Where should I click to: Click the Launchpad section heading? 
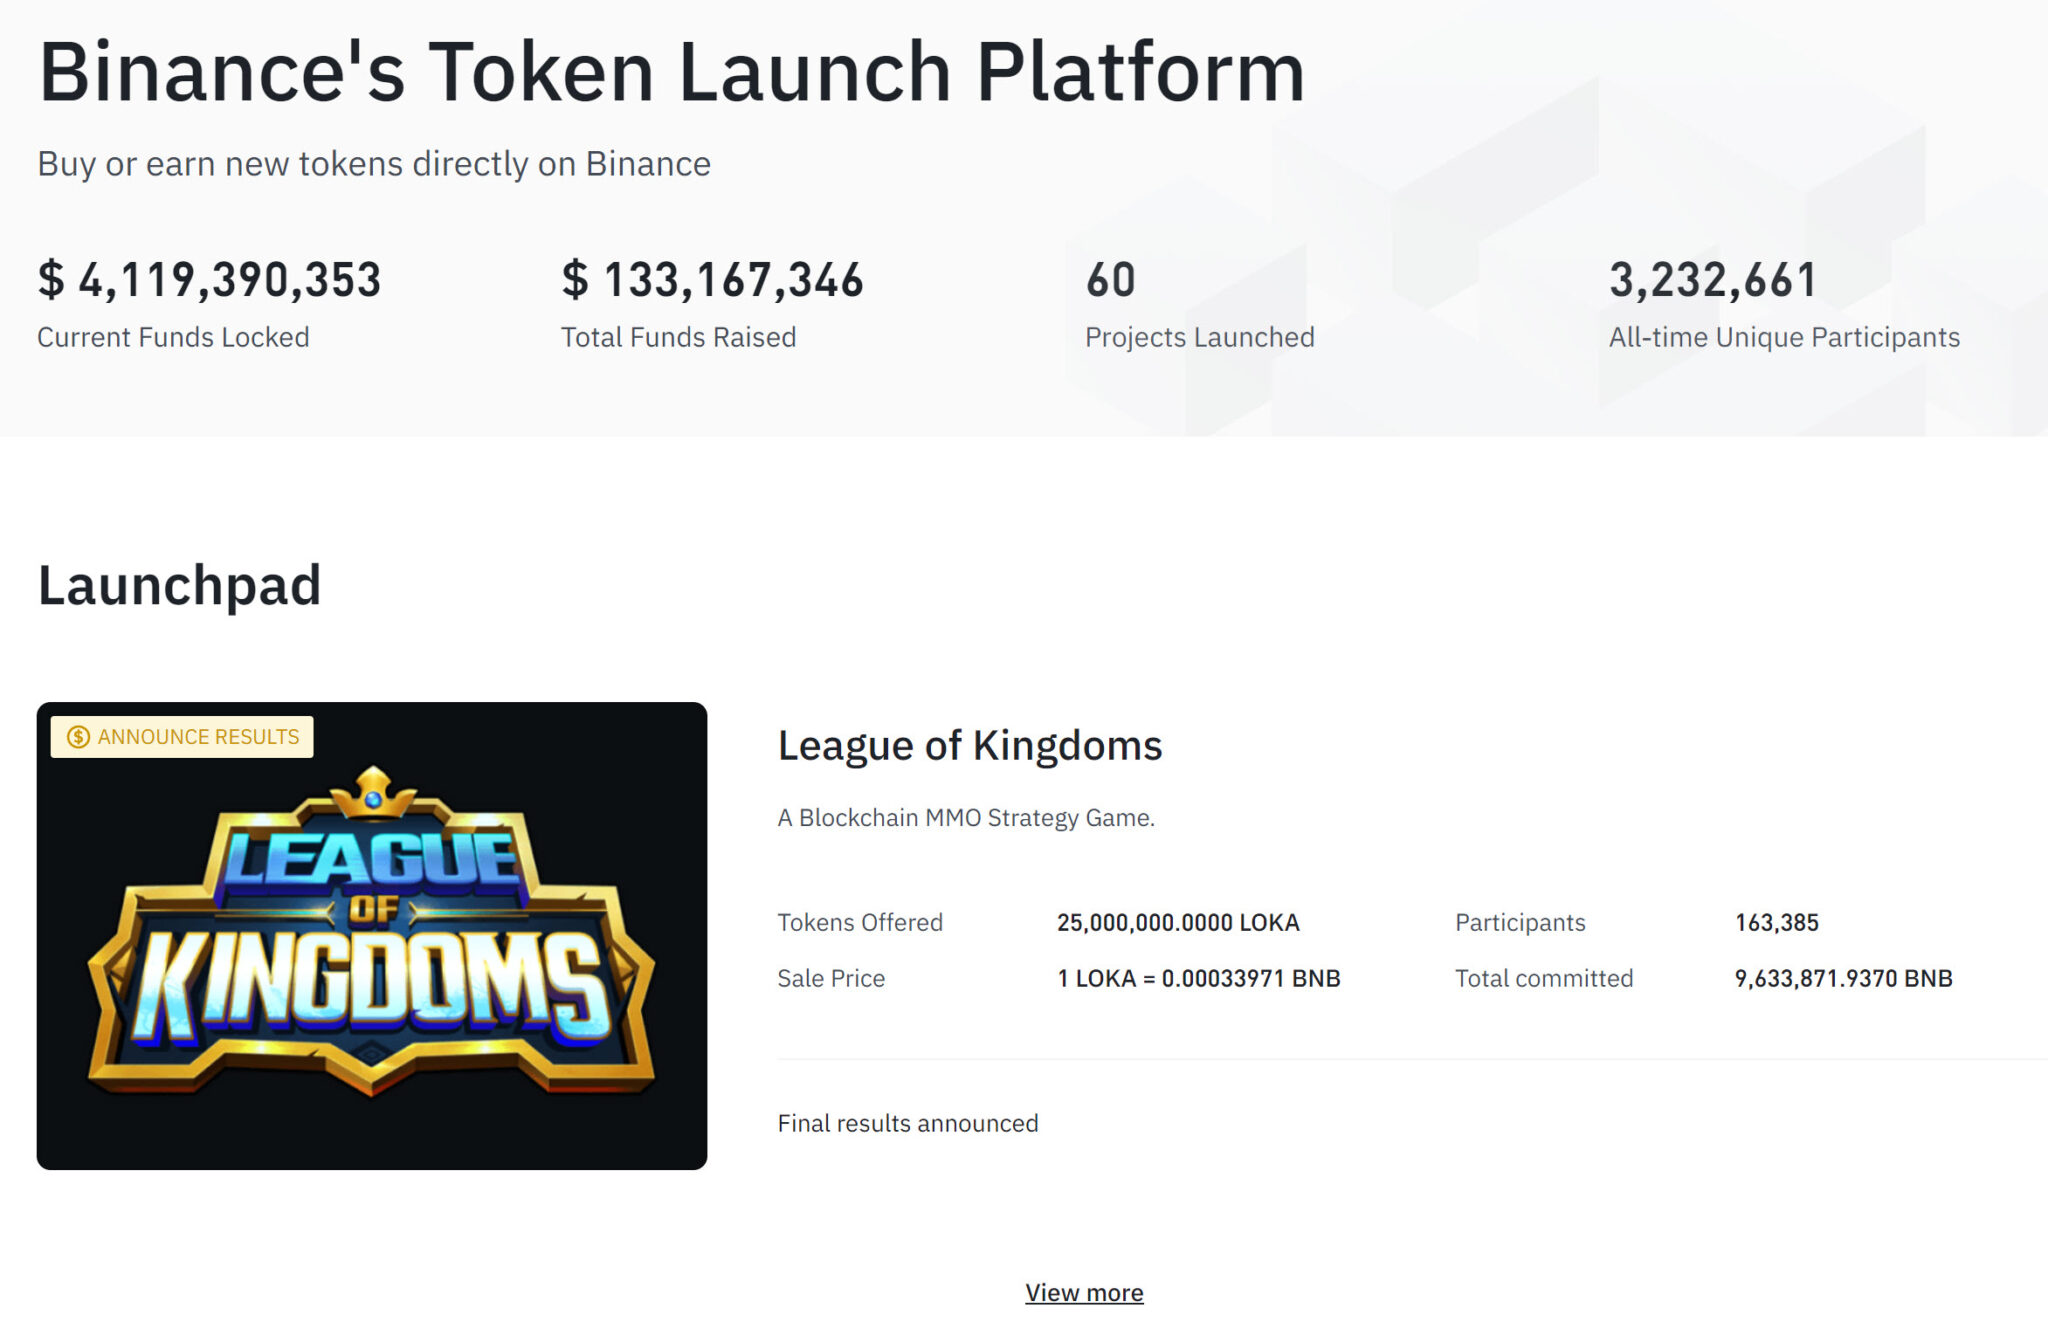click(x=179, y=585)
